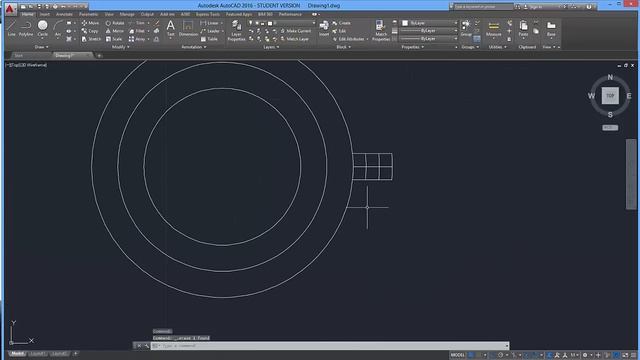Click the TOP face of the ViewCube
The image size is (640, 360).
[x=610, y=96]
